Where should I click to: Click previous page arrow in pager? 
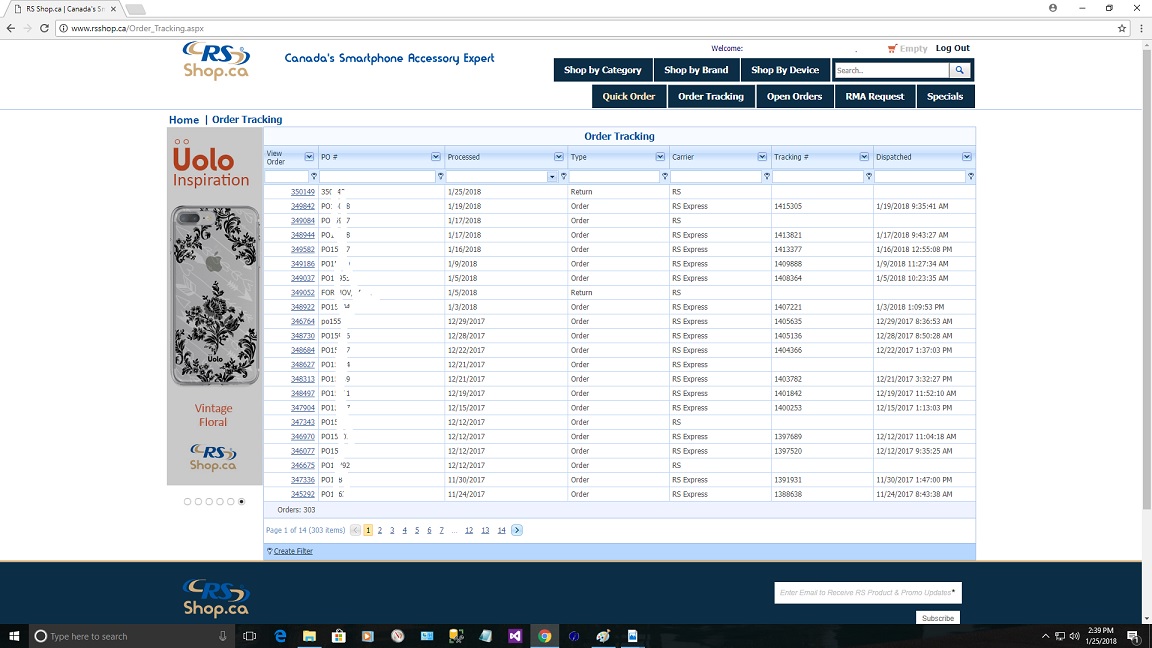(356, 530)
